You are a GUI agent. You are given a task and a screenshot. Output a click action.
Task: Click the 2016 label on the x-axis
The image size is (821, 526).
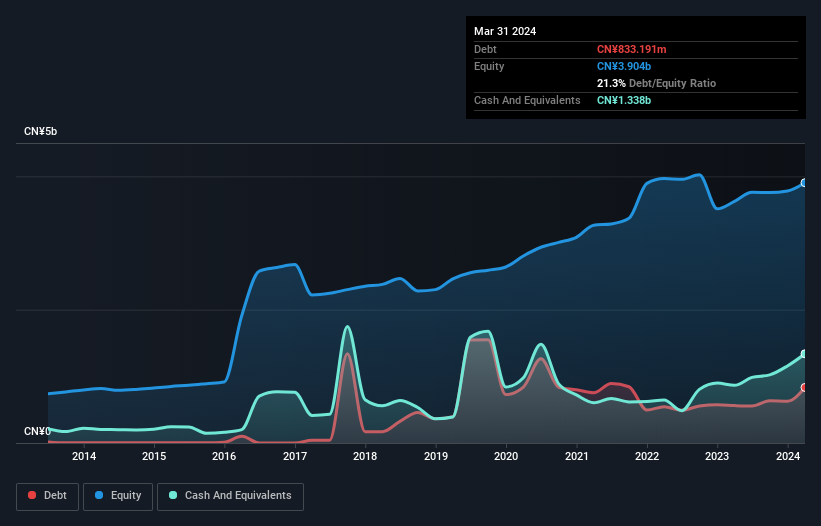pyautogui.click(x=225, y=457)
